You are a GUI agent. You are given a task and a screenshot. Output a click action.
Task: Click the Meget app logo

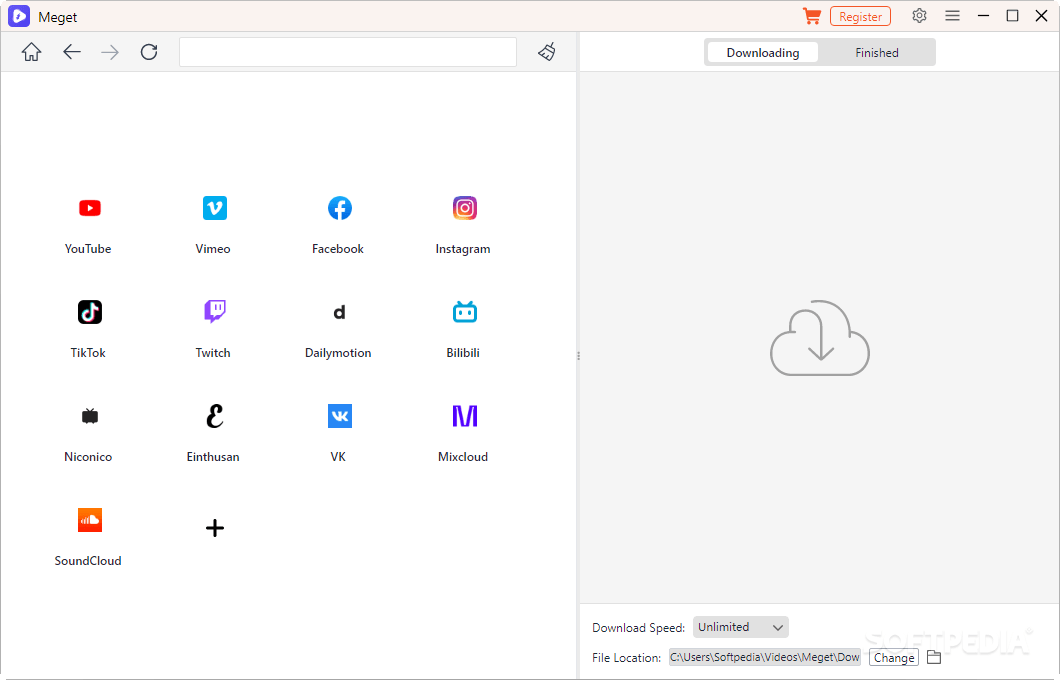tap(19, 16)
